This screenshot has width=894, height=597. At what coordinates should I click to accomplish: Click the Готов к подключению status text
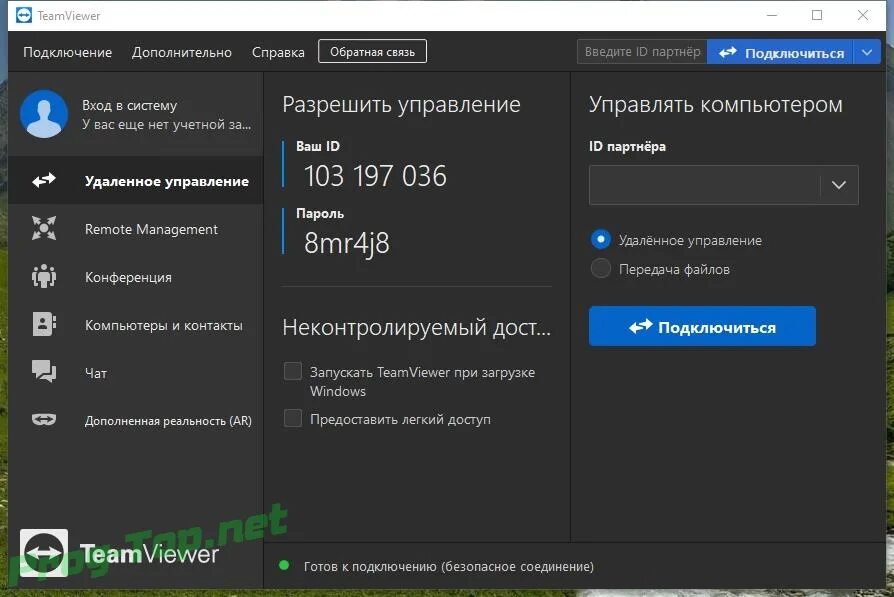[x=449, y=566]
